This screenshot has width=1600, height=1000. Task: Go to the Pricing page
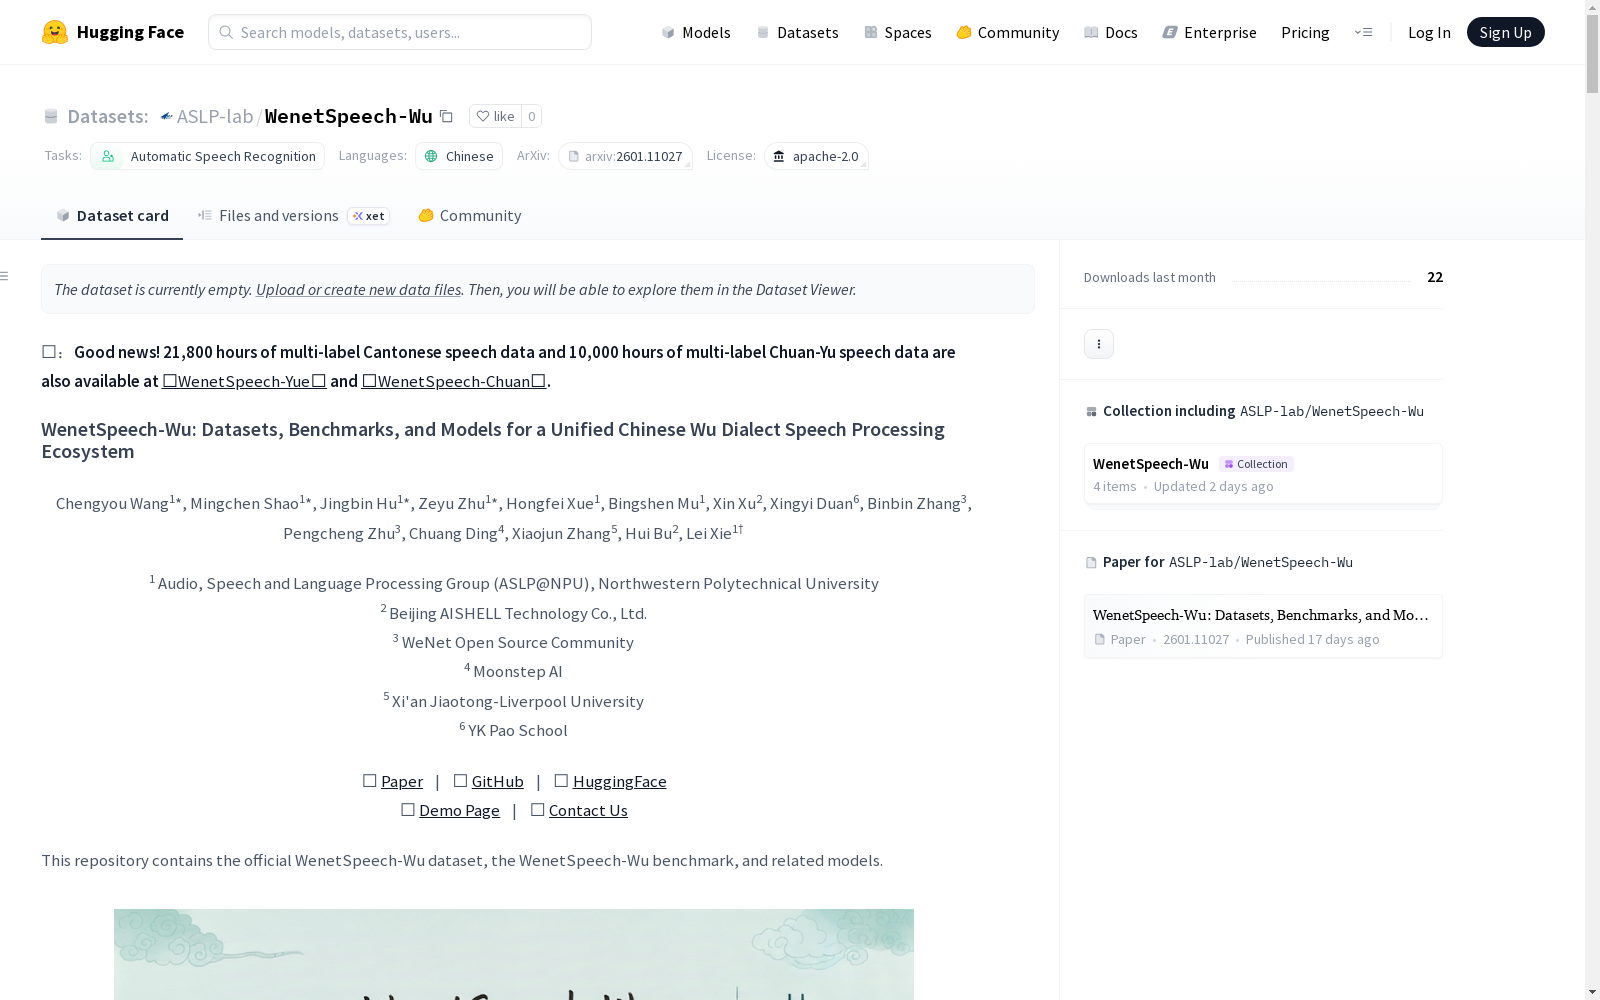[1305, 32]
